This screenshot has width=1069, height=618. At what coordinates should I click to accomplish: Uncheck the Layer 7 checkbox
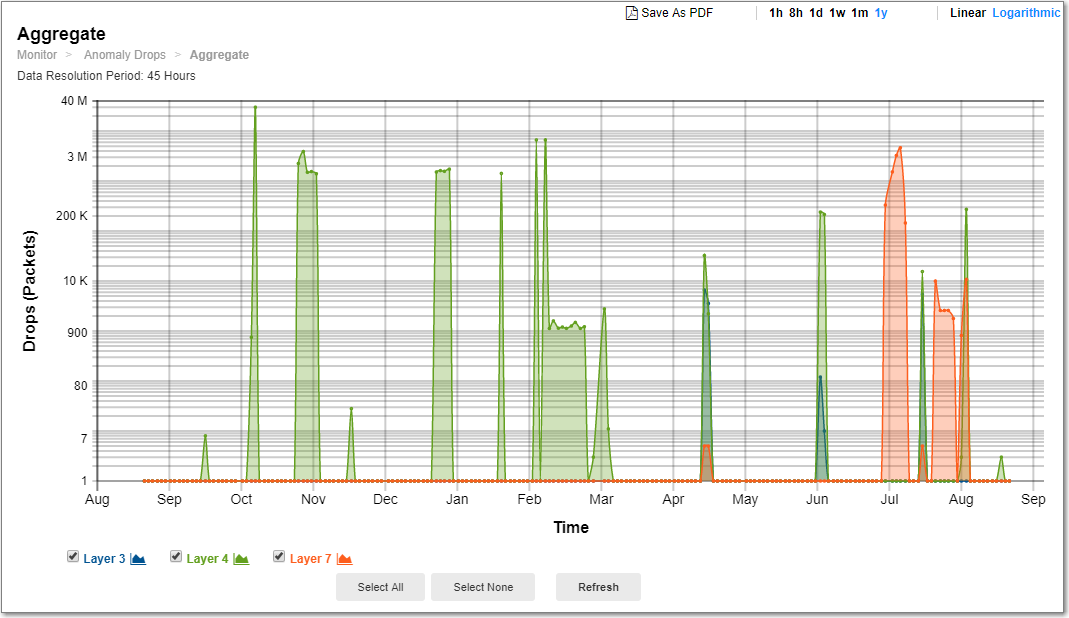tap(279, 557)
